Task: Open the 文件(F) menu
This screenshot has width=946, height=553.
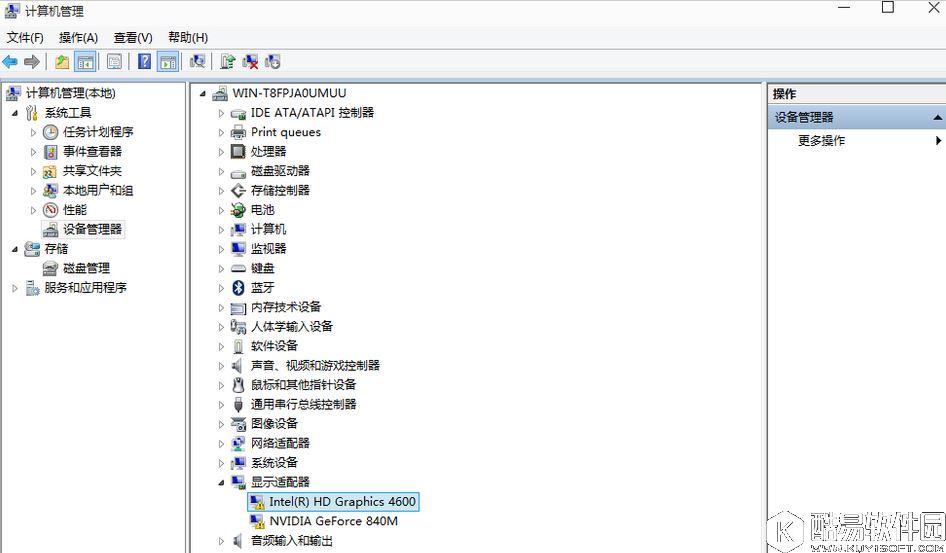Action: (x=25, y=37)
